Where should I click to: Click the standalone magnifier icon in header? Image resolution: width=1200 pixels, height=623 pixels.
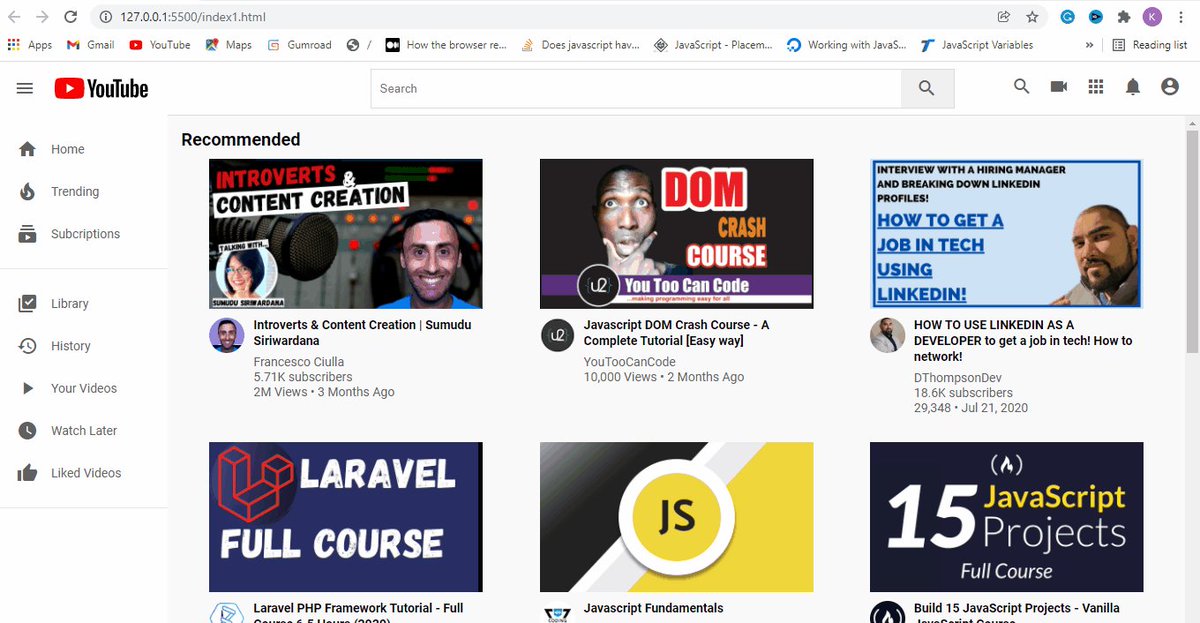[x=1021, y=87]
